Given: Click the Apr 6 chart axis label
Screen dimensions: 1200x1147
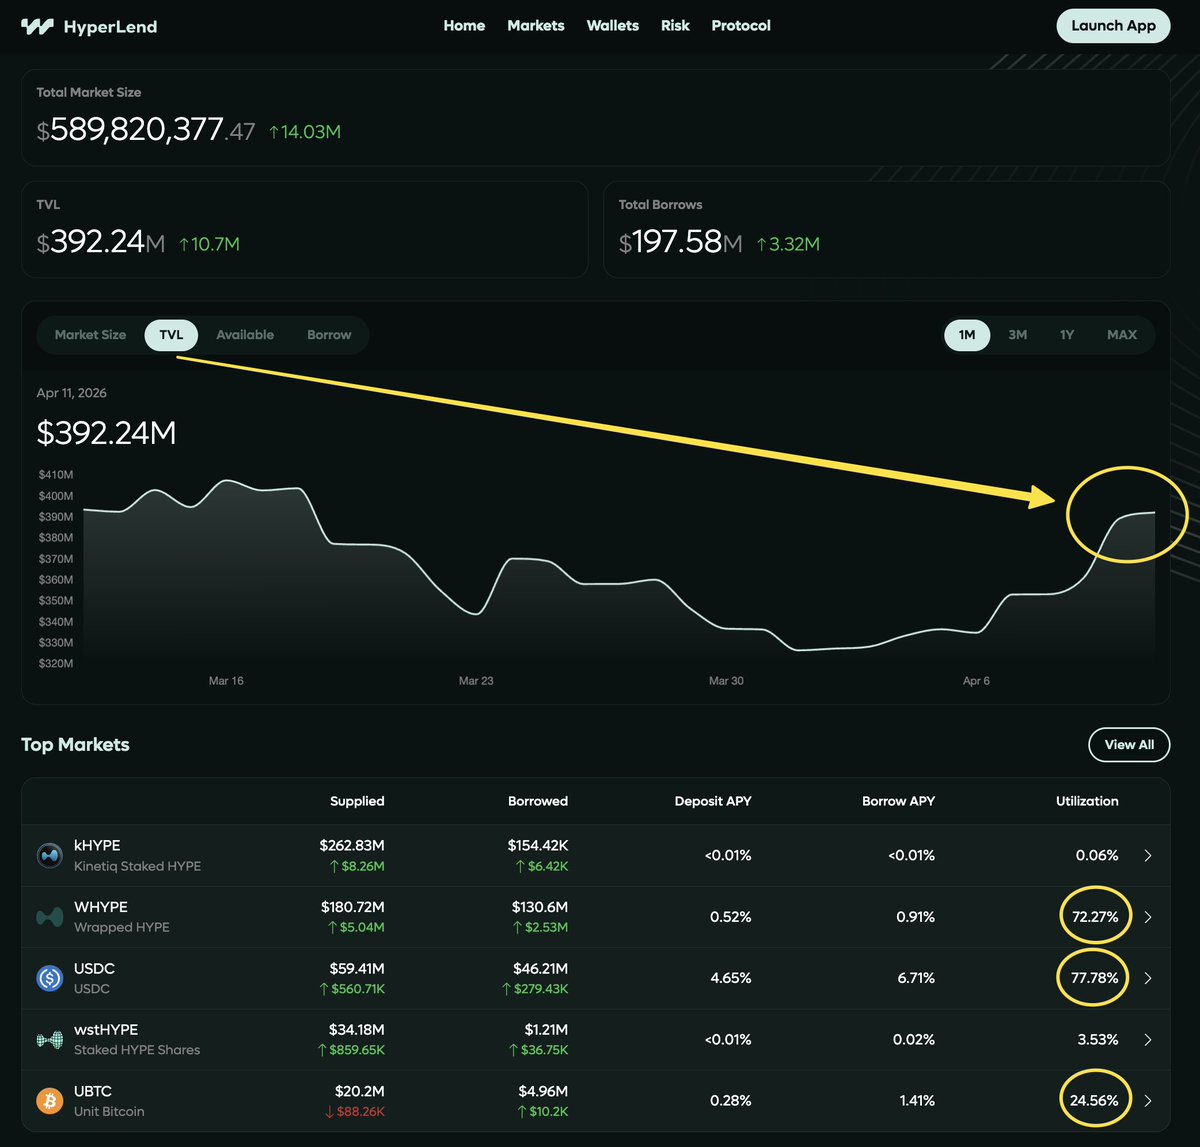Looking at the screenshot, I should click(x=976, y=681).
